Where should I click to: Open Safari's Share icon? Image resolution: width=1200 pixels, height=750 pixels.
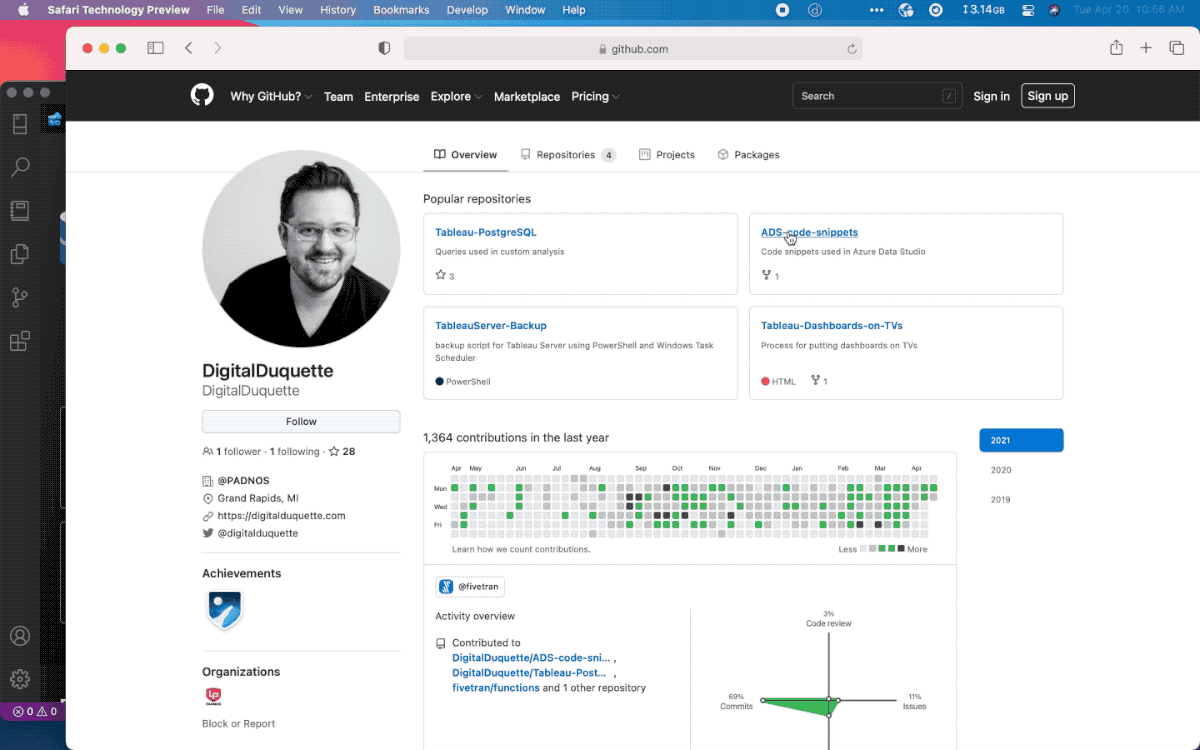click(x=1116, y=48)
